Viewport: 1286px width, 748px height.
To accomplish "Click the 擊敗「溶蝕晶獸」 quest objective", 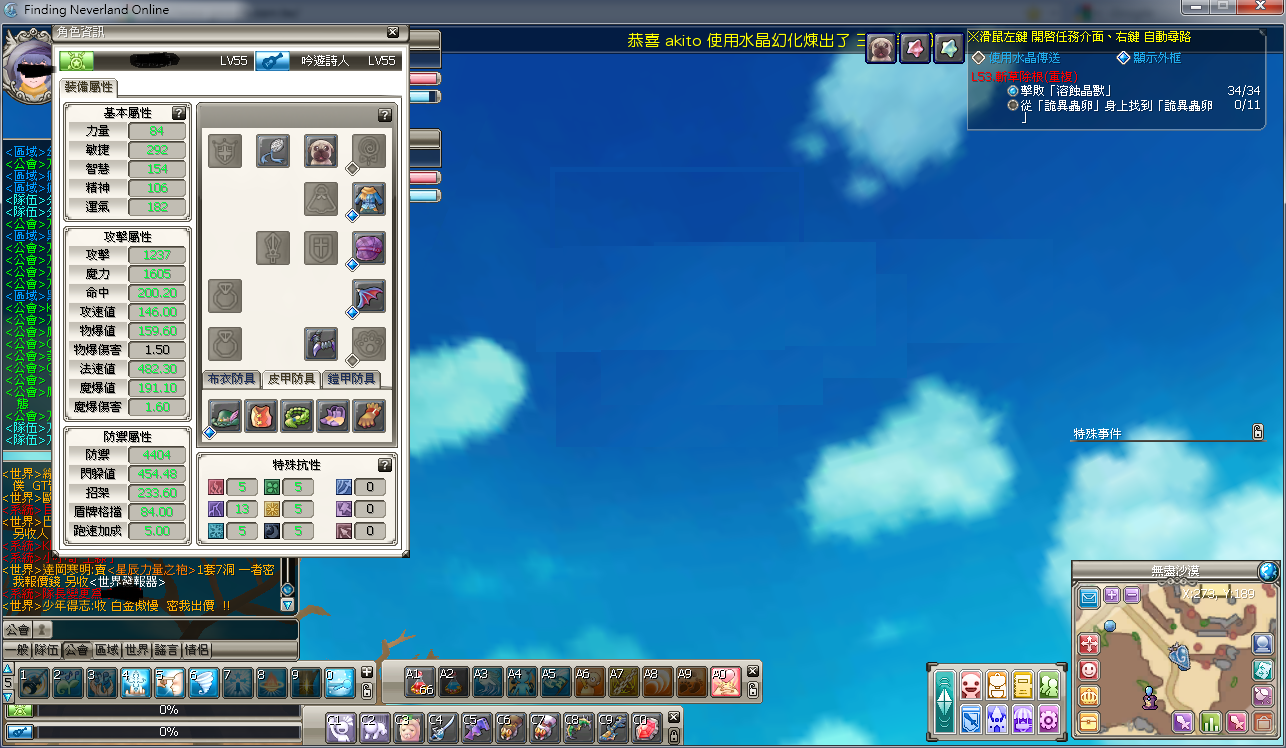I will point(1065,91).
